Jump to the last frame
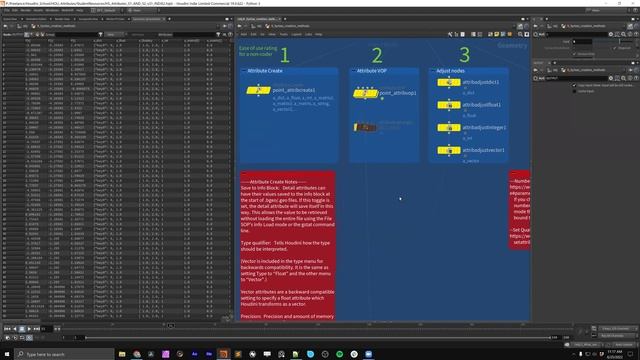The width and height of the screenshot is (640, 360). click(37, 329)
